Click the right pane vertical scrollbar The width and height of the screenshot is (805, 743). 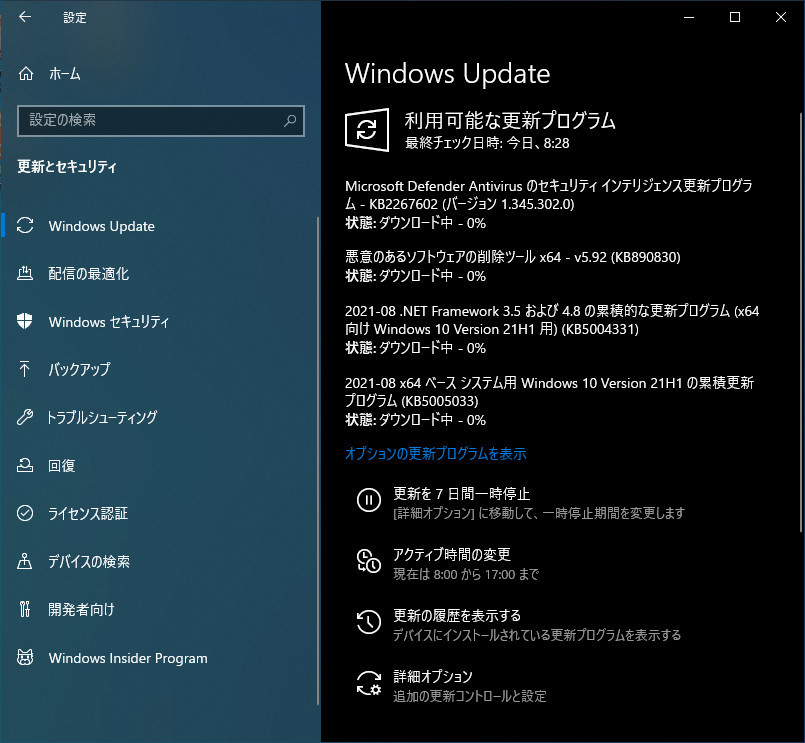[x=801, y=322]
